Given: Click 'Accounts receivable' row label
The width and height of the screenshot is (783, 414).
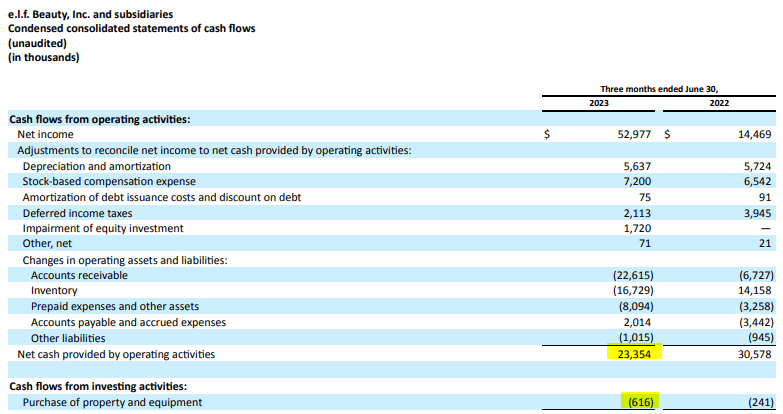Looking at the screenshot, I should 79,275.
